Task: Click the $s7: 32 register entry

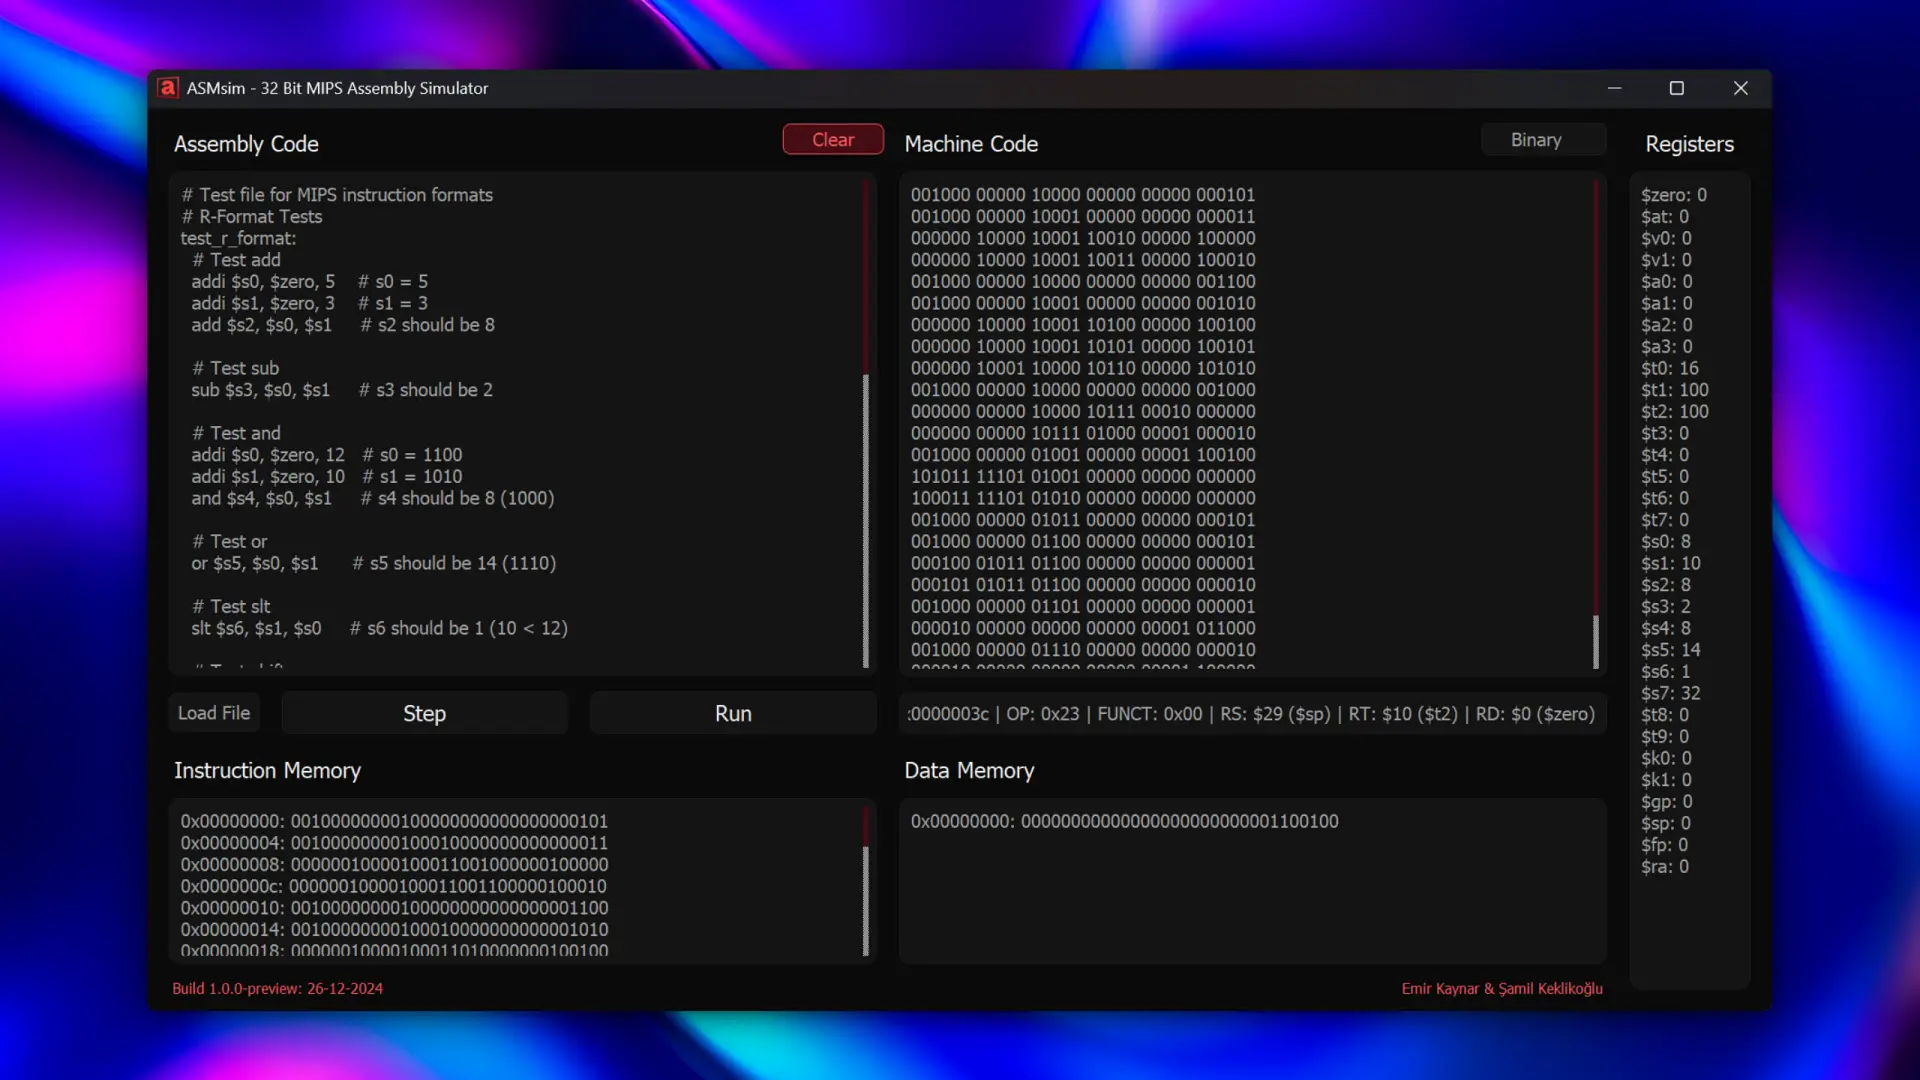Action: (1671, 693)
